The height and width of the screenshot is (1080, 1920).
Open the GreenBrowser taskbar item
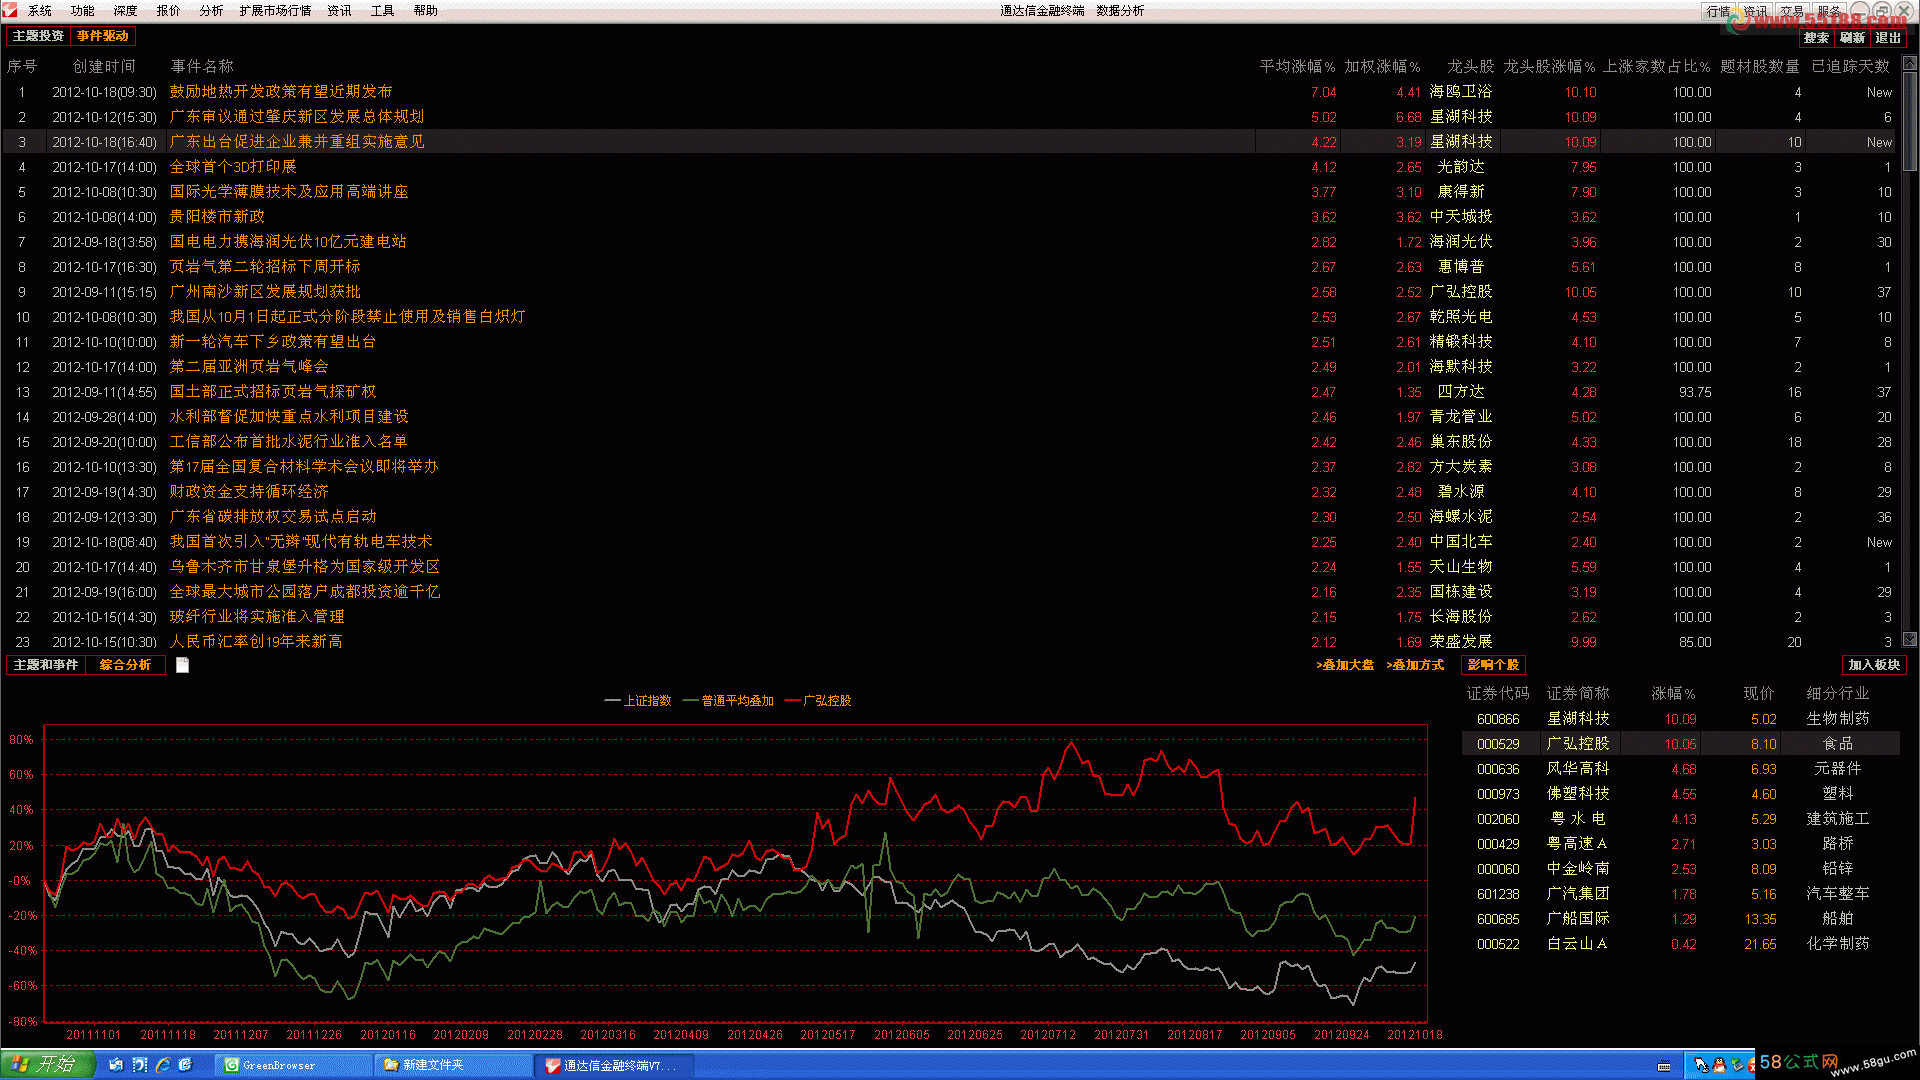pyautogui.click(x=292, y=1065)
